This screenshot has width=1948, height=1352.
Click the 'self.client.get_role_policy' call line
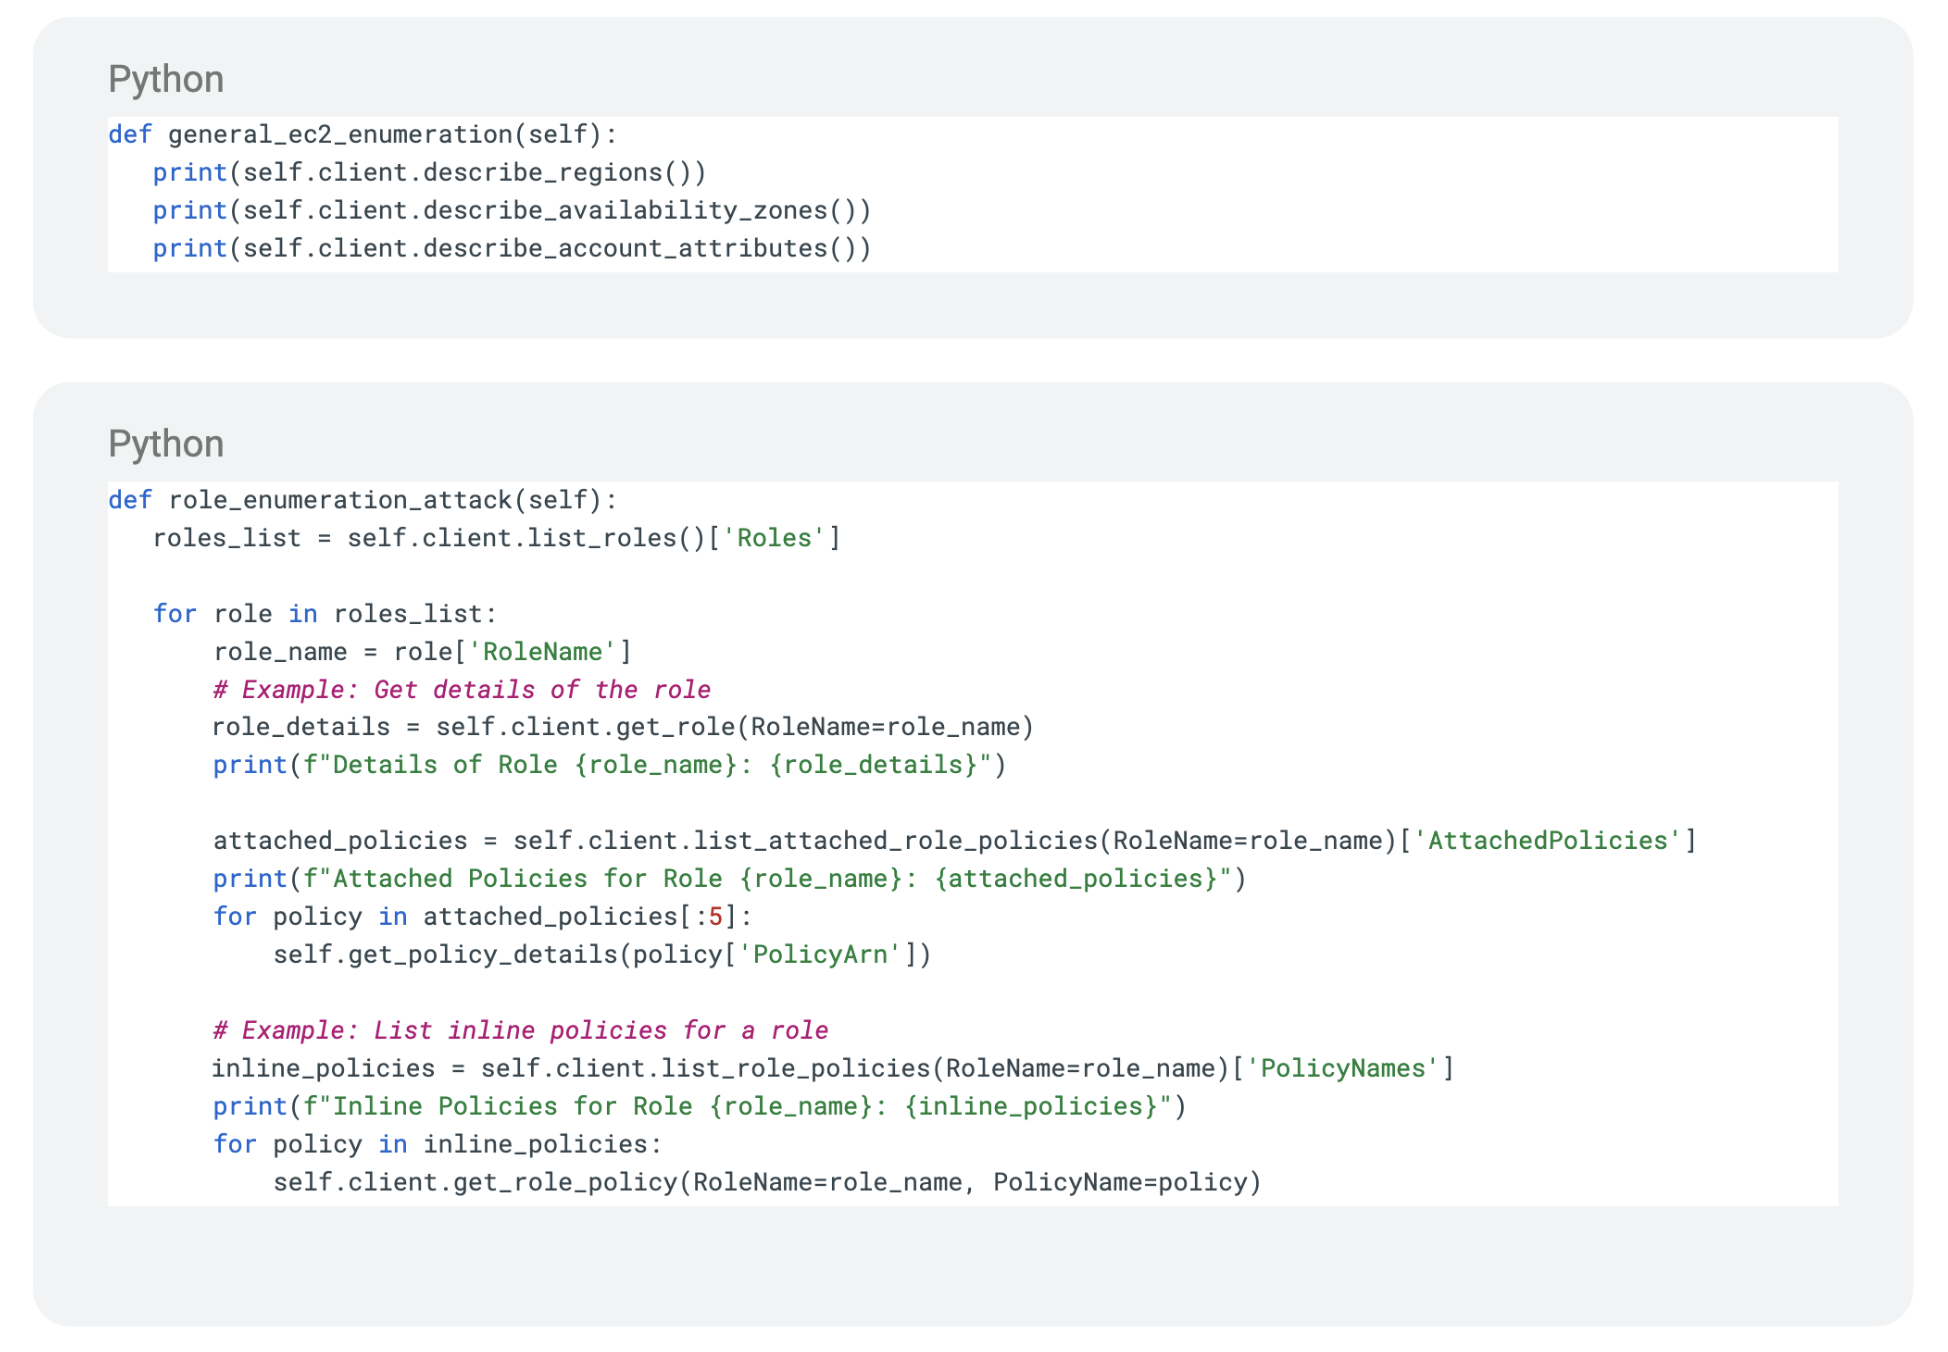pos(768,1183)
